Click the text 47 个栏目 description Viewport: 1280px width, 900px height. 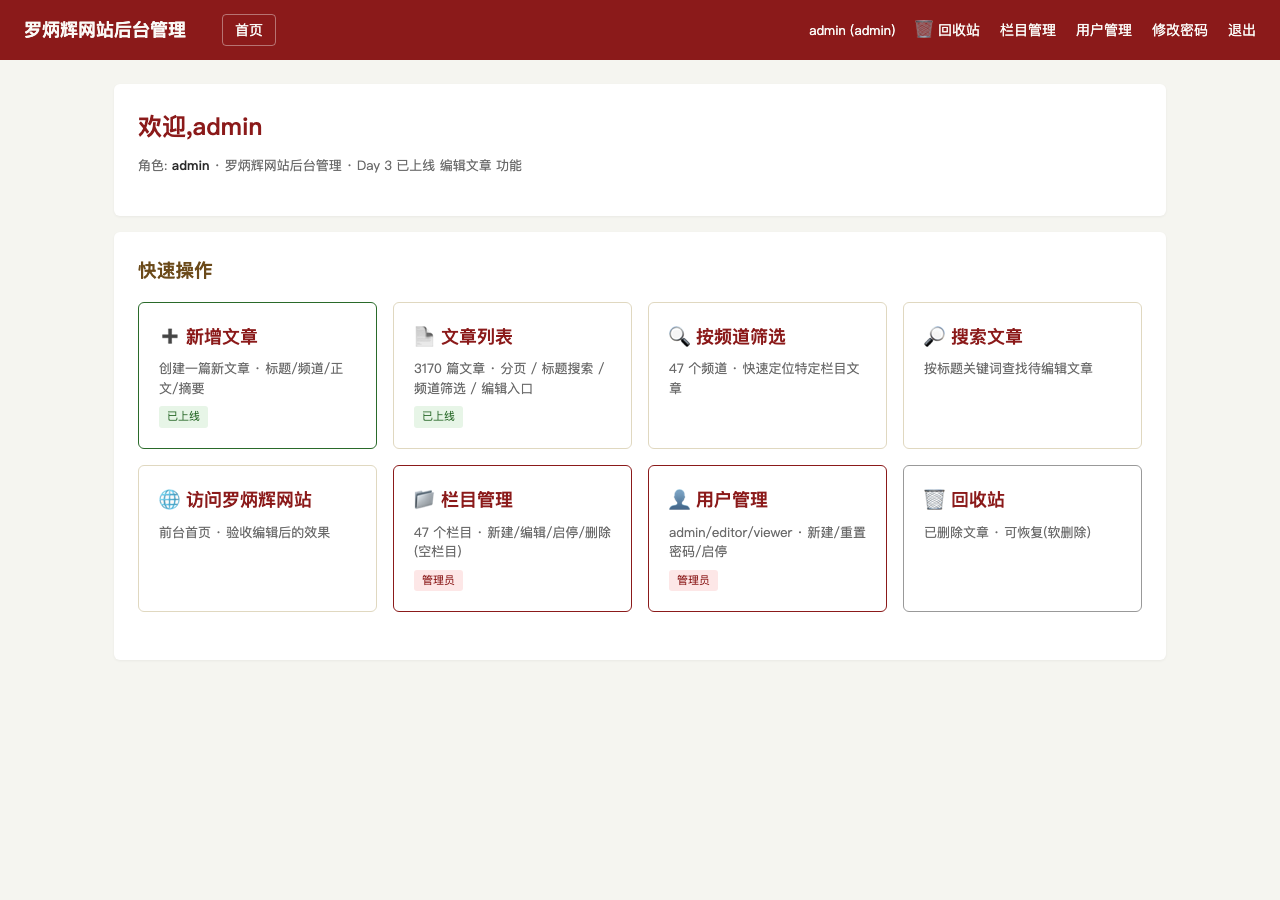(x=512, y=542)
